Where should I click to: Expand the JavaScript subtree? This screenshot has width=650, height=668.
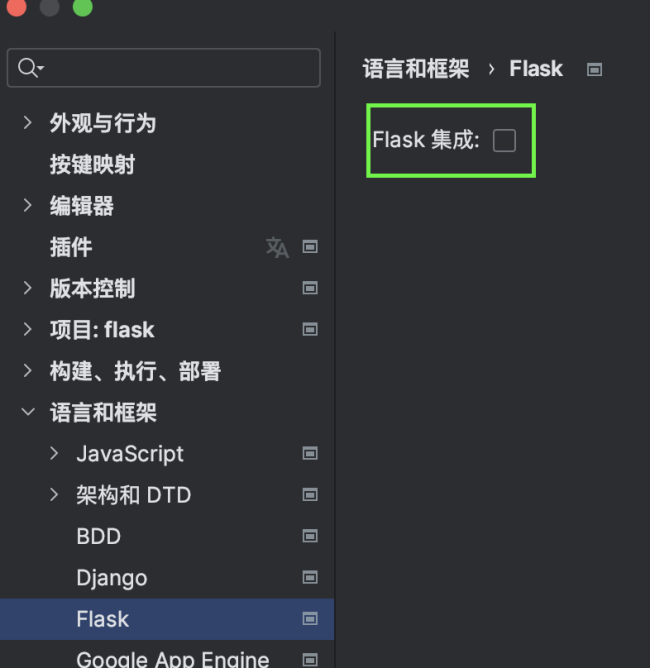coord(54,453)
